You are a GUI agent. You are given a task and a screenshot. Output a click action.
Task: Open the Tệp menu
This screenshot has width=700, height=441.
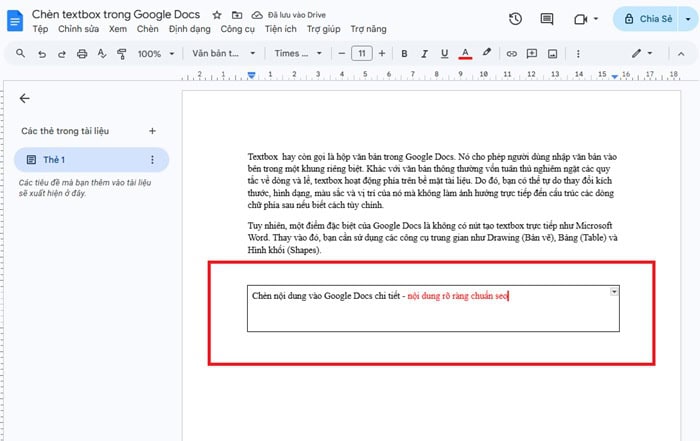point(40,29)
